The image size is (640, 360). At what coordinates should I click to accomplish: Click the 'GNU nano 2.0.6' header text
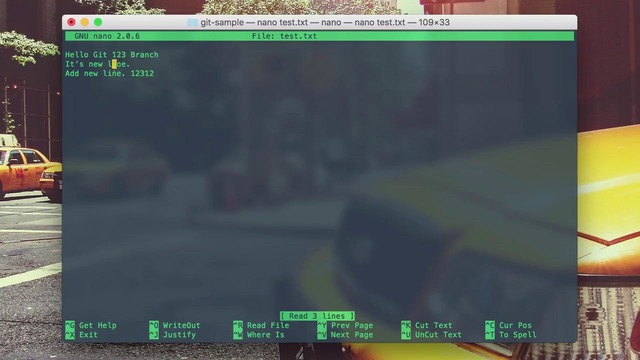[x=107, y=36]
